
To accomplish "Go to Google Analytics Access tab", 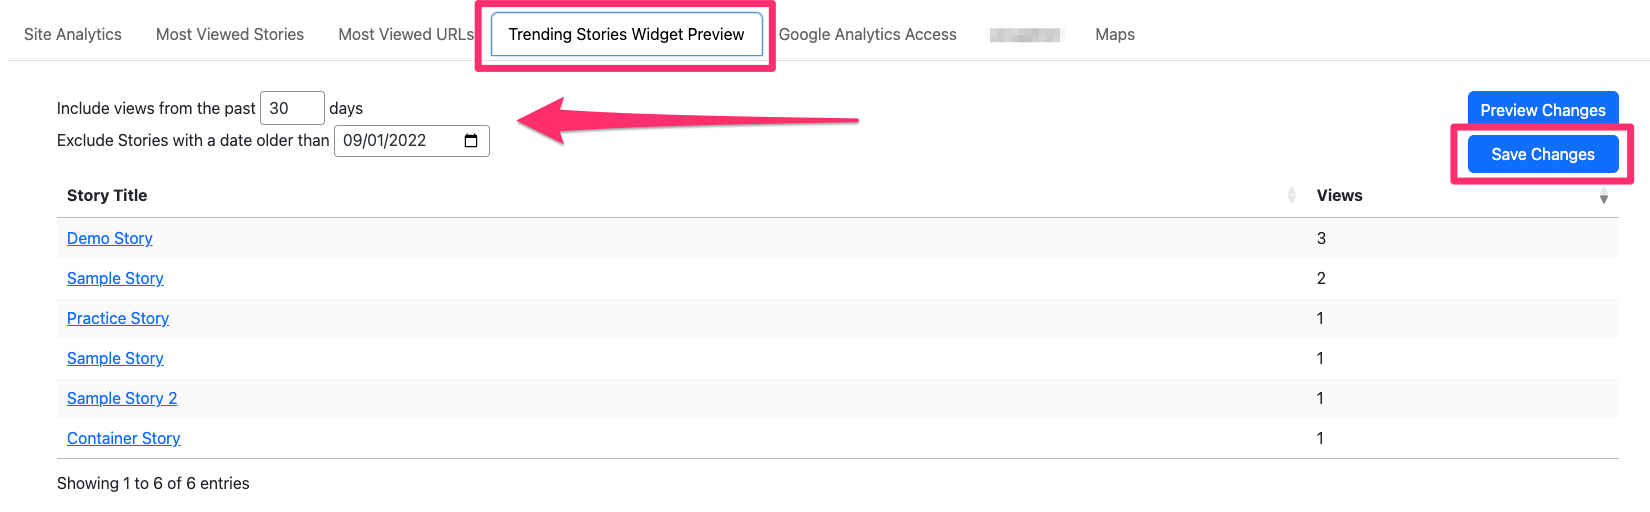I will coord(868,34).
